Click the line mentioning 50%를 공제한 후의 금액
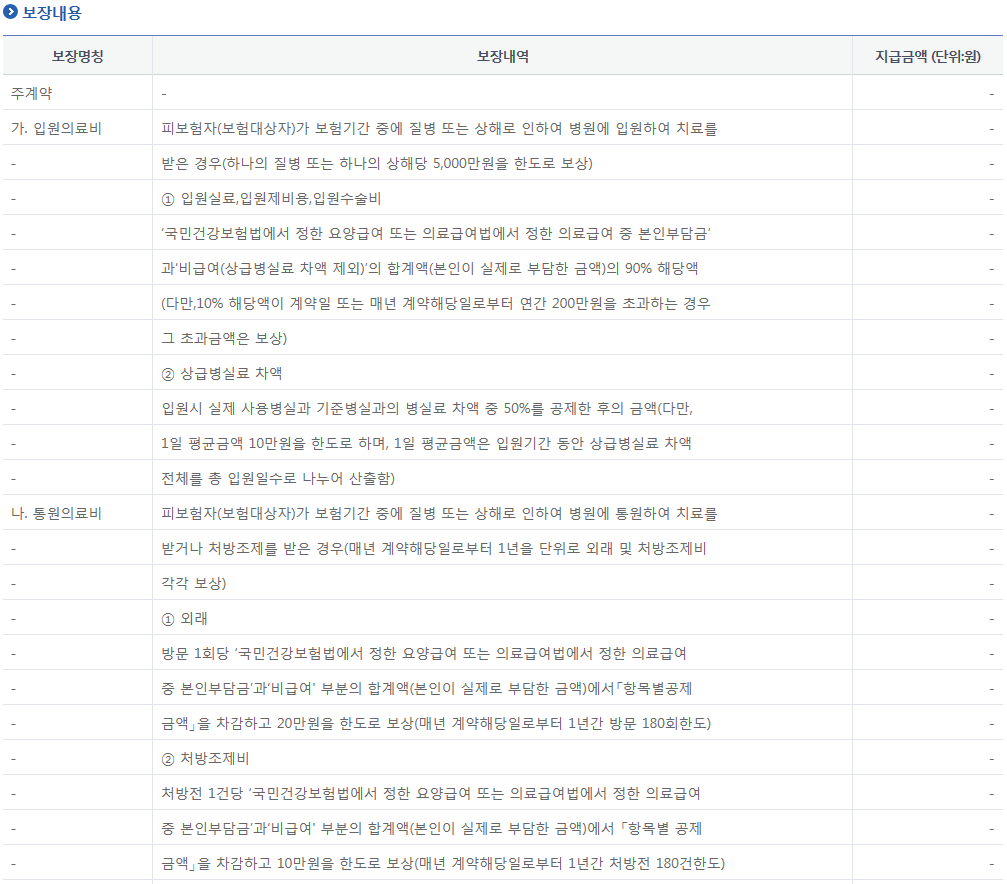 coord(427,408)
